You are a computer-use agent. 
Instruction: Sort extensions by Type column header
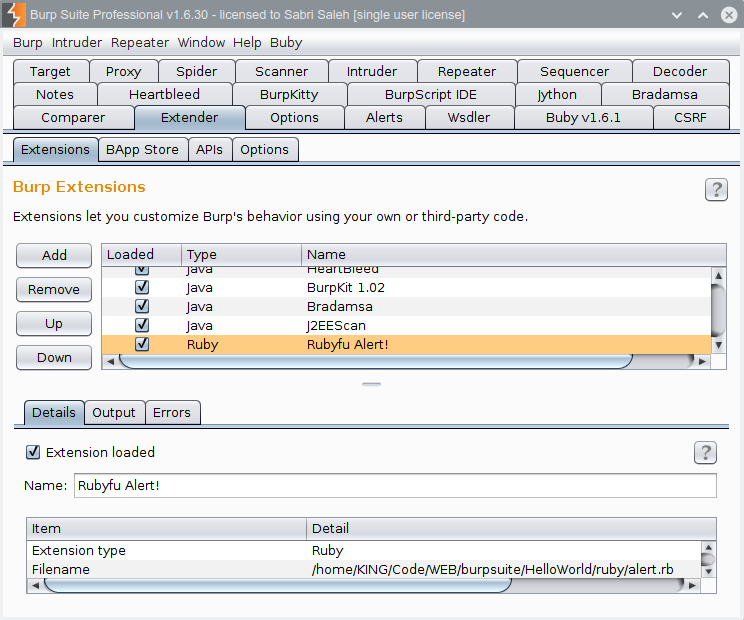[x=240, y=255]
